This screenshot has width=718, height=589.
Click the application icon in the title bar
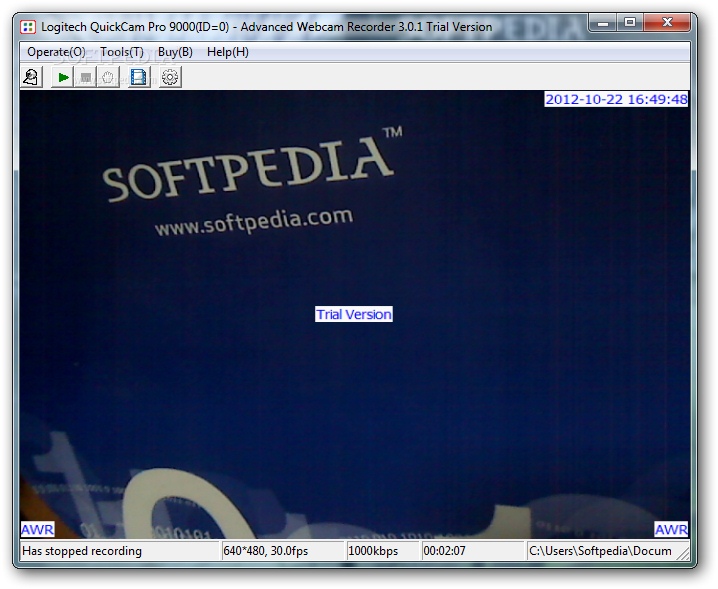[x=27, y=27]
